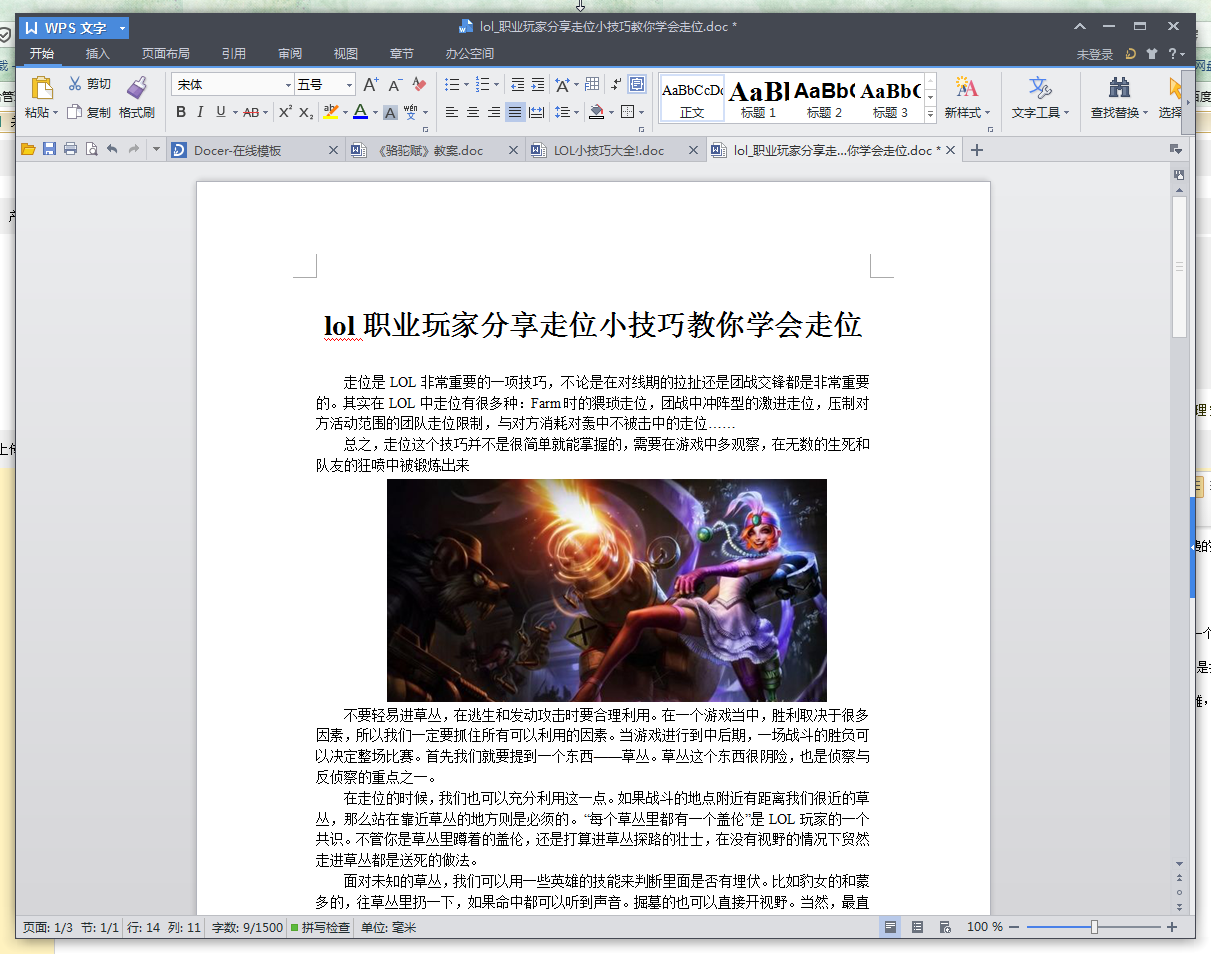Click the font color A swatch
The image size is (1211, 954).
[360, 112]
